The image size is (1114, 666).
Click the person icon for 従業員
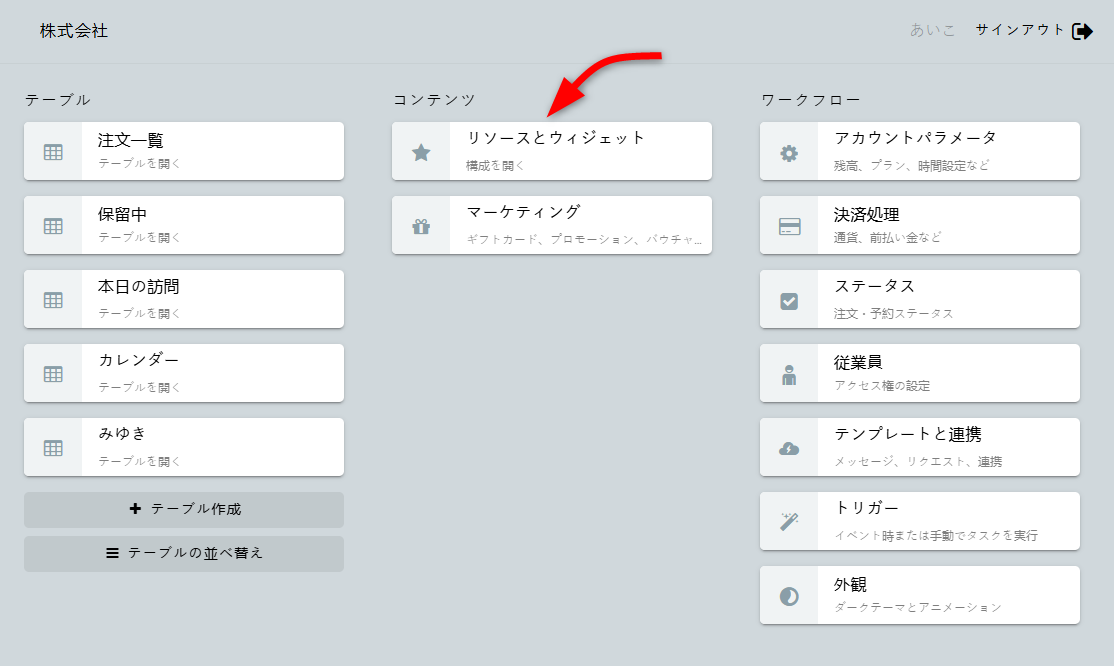click(789, 374)
